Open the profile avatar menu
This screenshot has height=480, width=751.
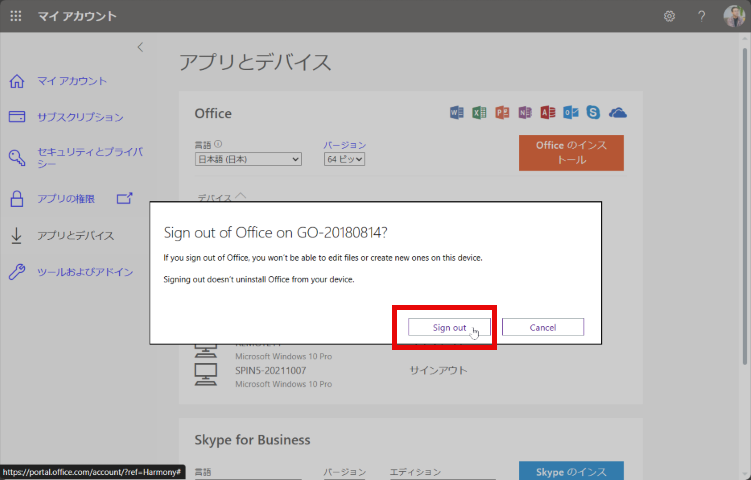coord(734,16)
